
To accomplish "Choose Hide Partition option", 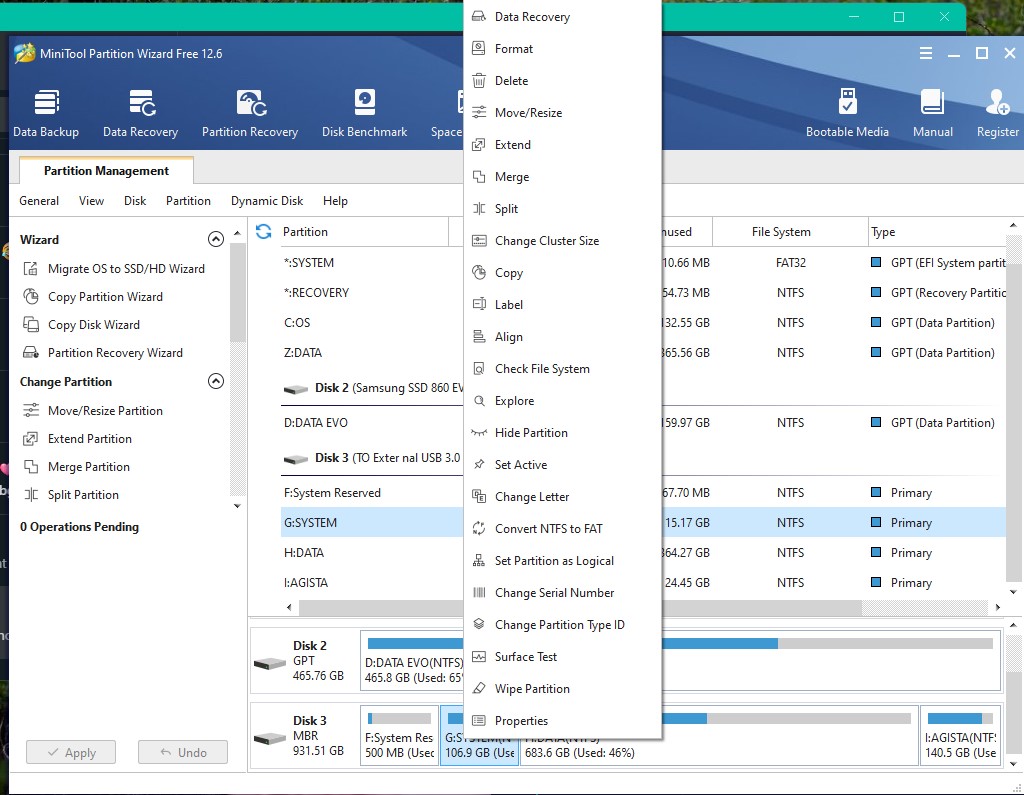I will (562, 432).
